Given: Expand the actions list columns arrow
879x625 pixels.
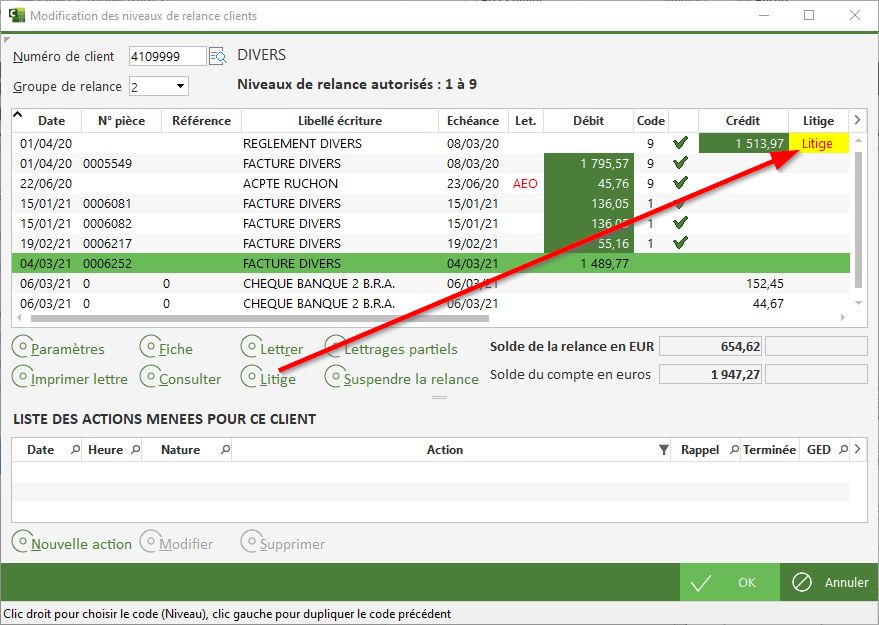Looking at the screenshot, I should point(857,449).
